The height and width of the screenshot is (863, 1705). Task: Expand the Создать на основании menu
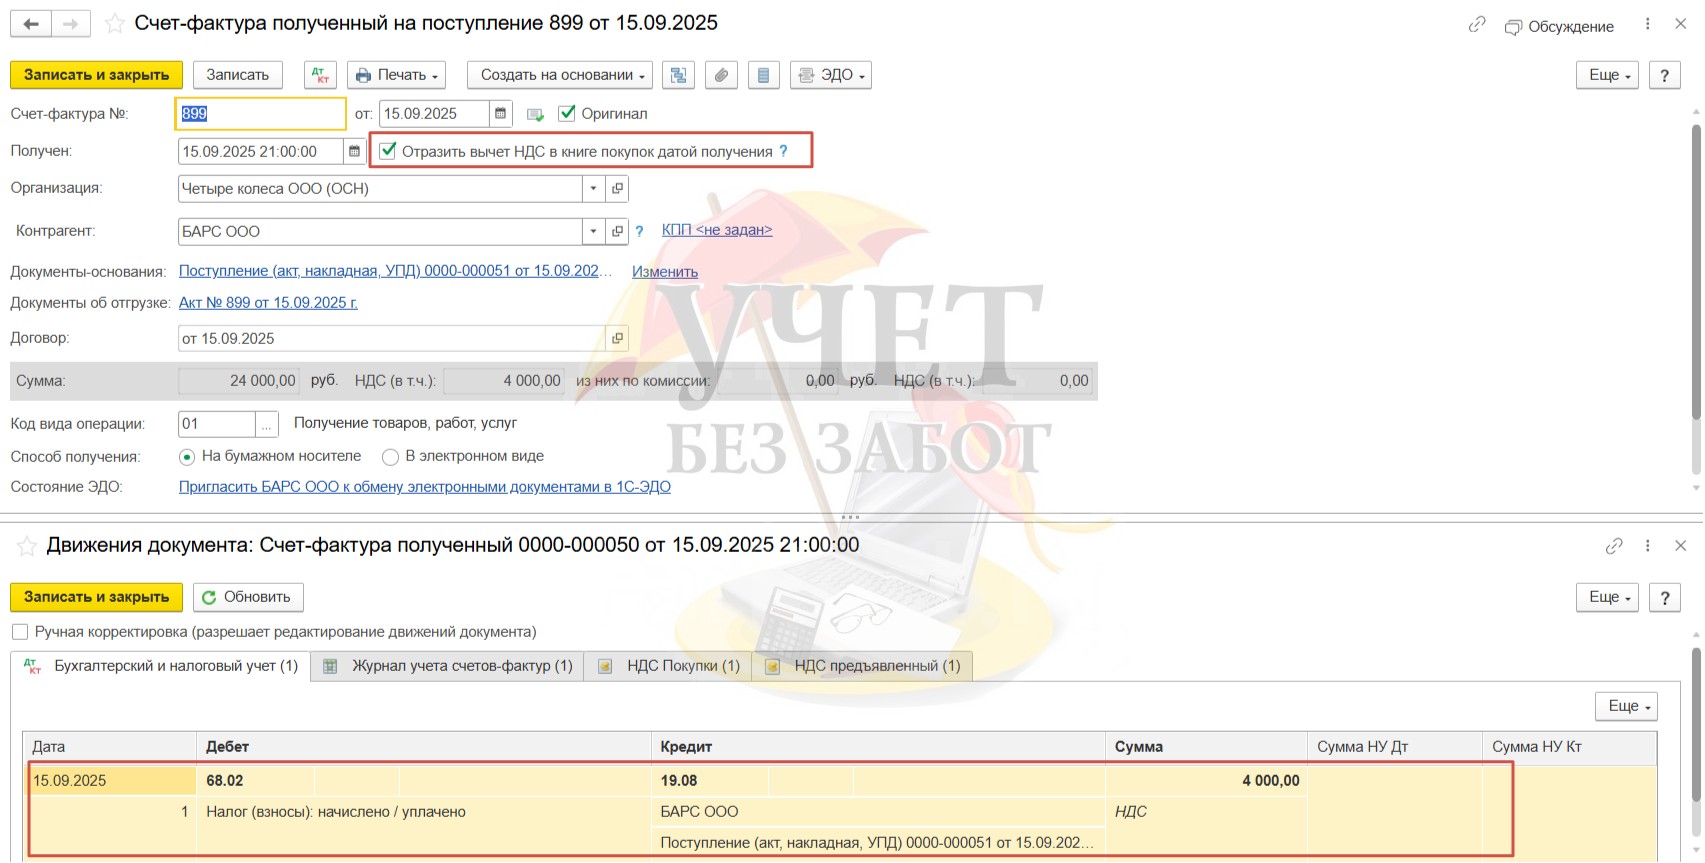562,75
